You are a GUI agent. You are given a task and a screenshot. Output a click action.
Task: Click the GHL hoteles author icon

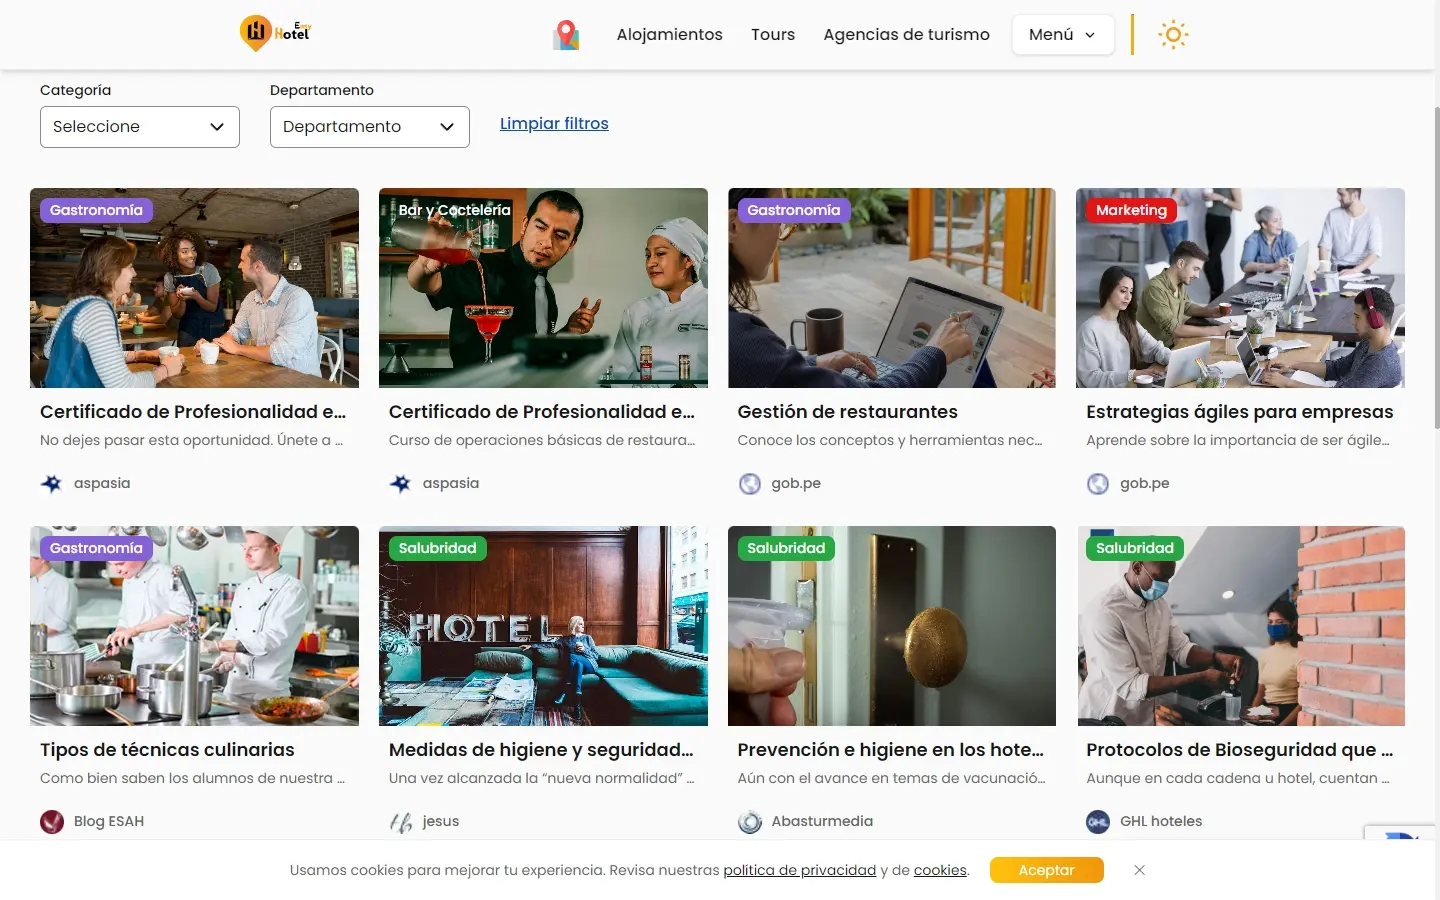click(1098, 822)
